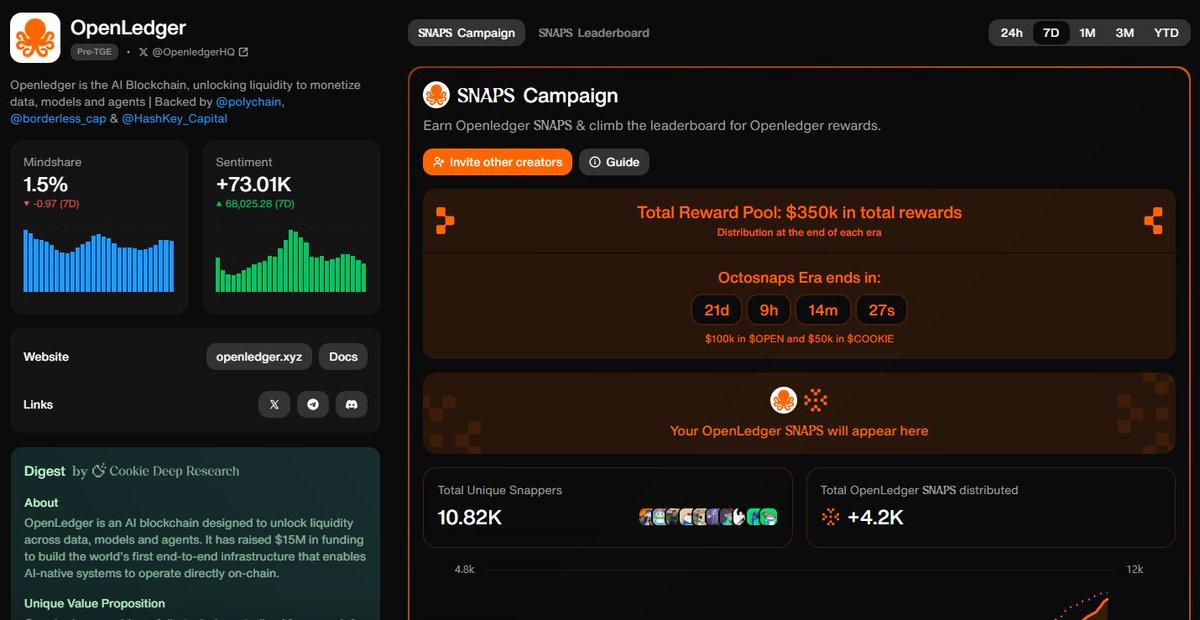Switch to the SNAPS Campaign tab
The image size is (1200, 620).
tap(466, 33)
